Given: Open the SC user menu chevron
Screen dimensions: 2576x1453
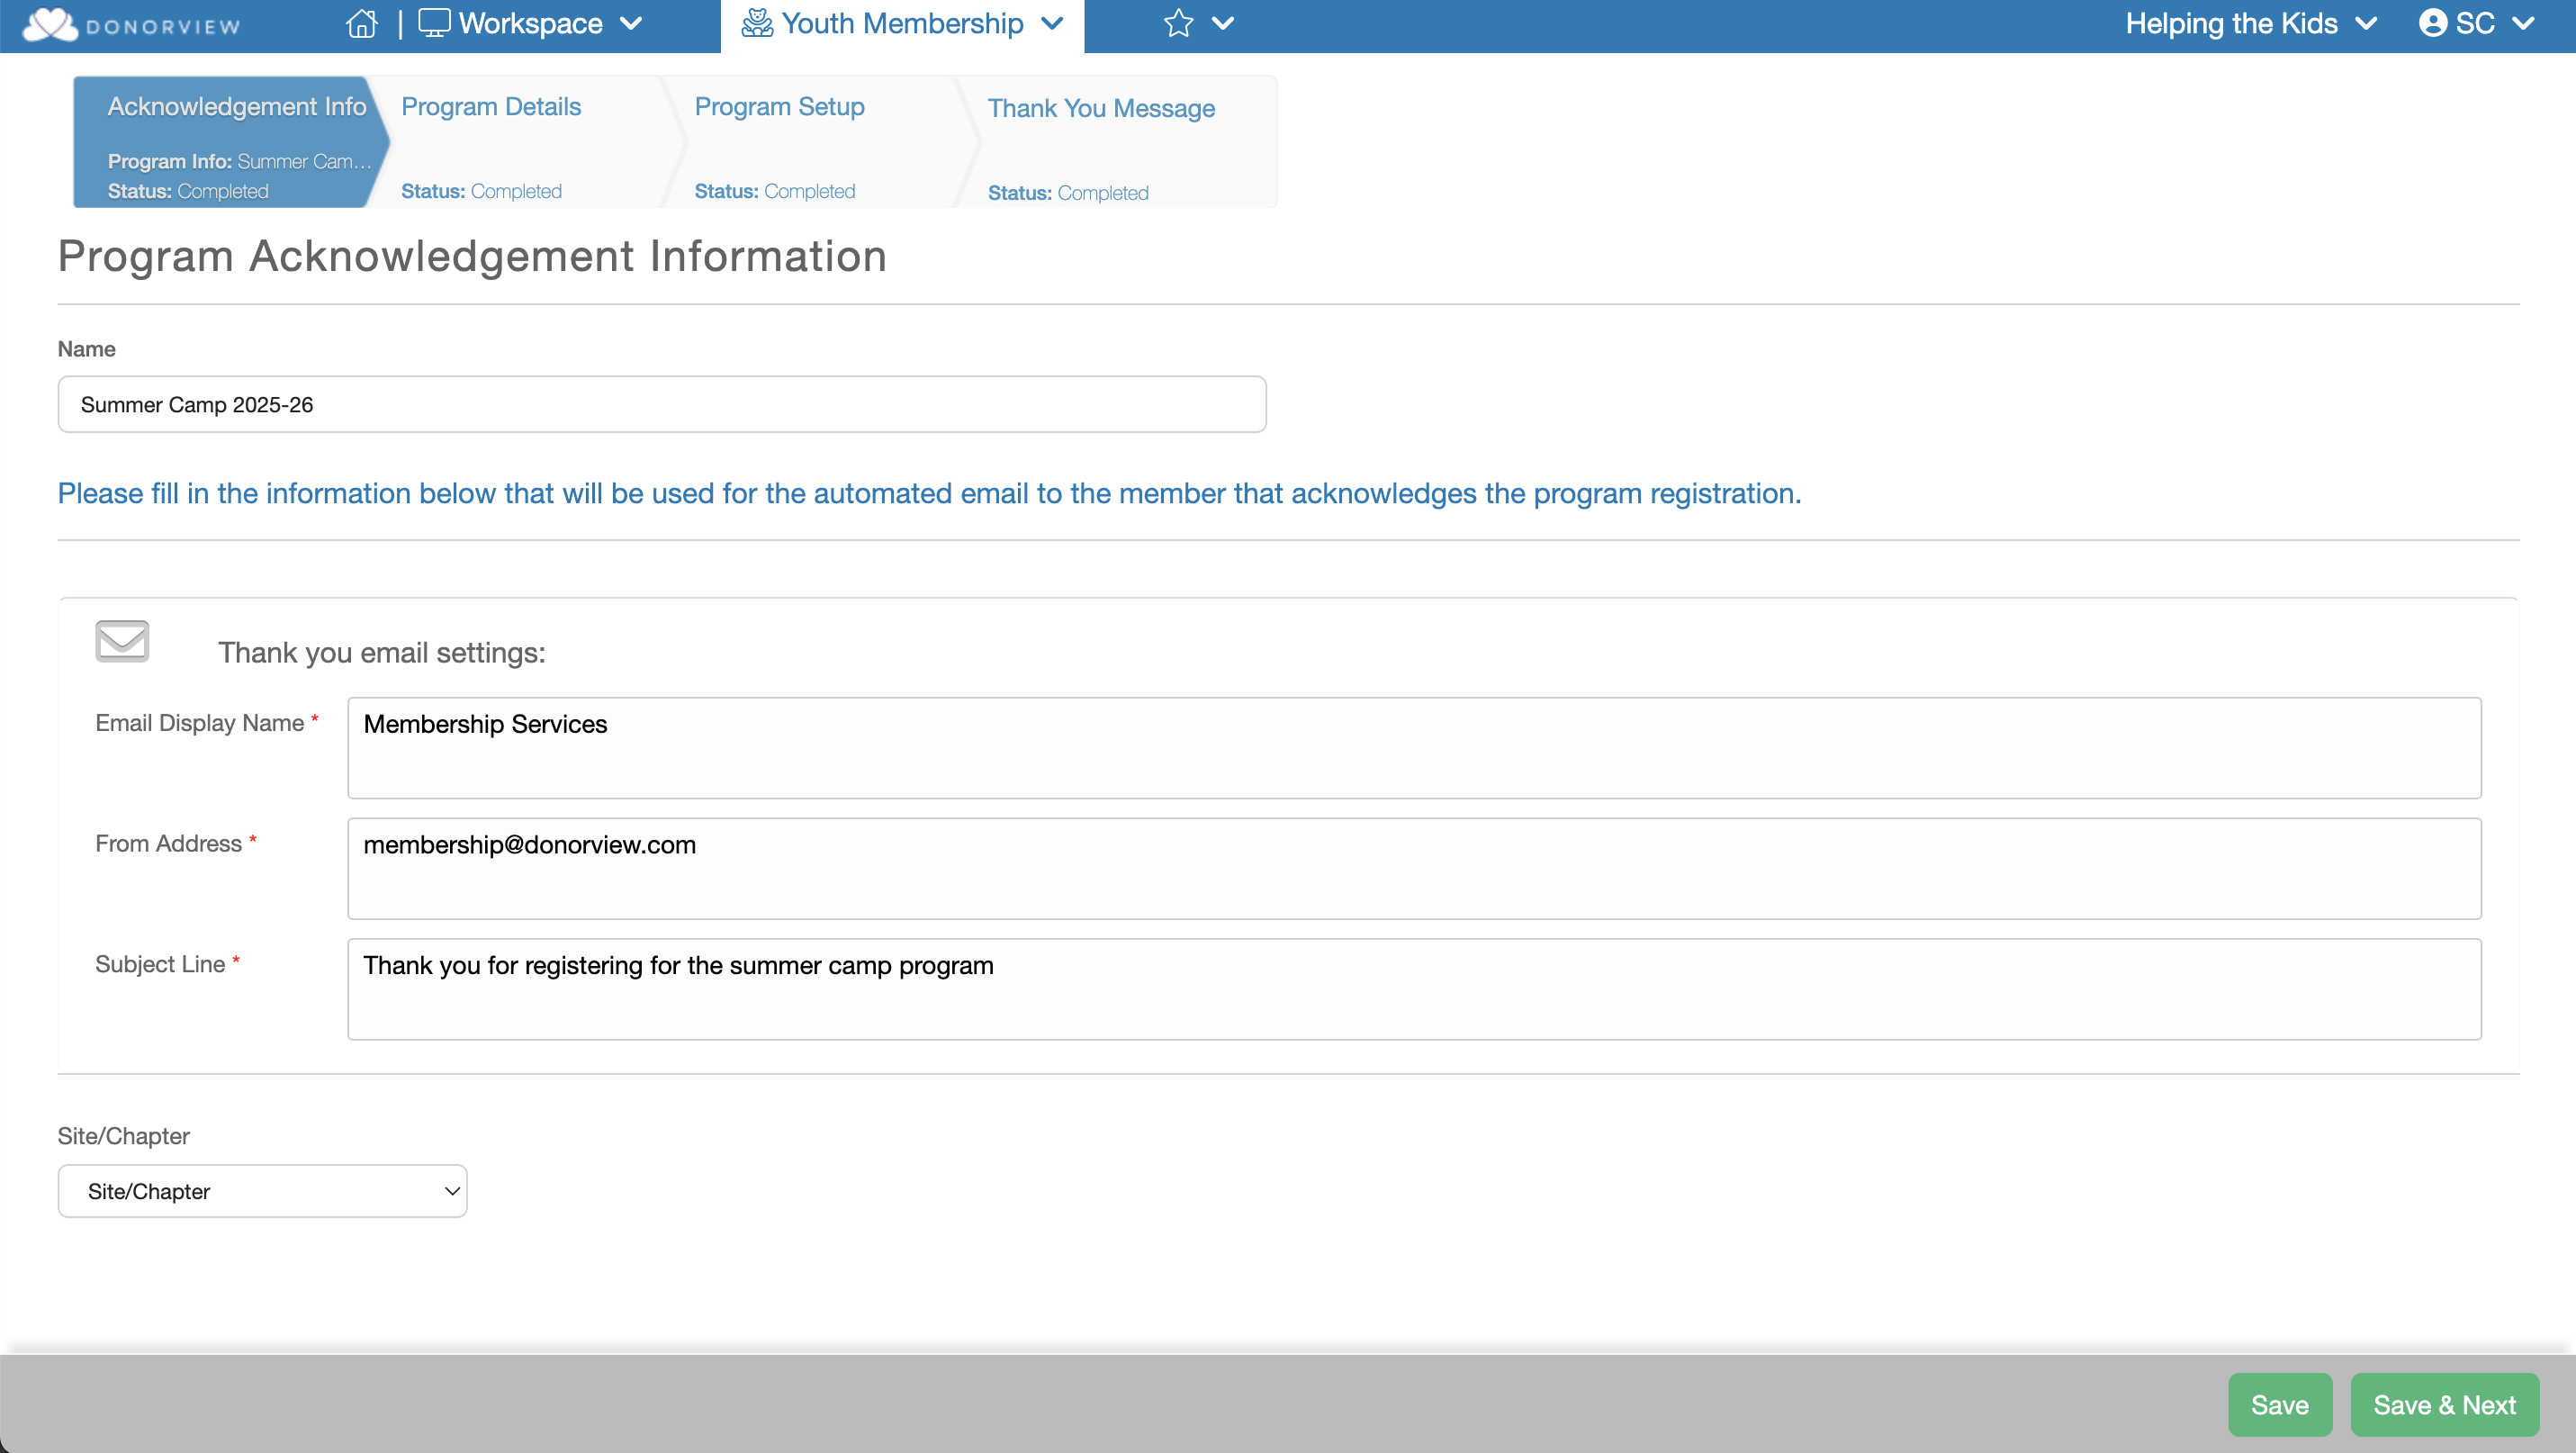Looking at the screenshot, I should (x=2523, y=23).
